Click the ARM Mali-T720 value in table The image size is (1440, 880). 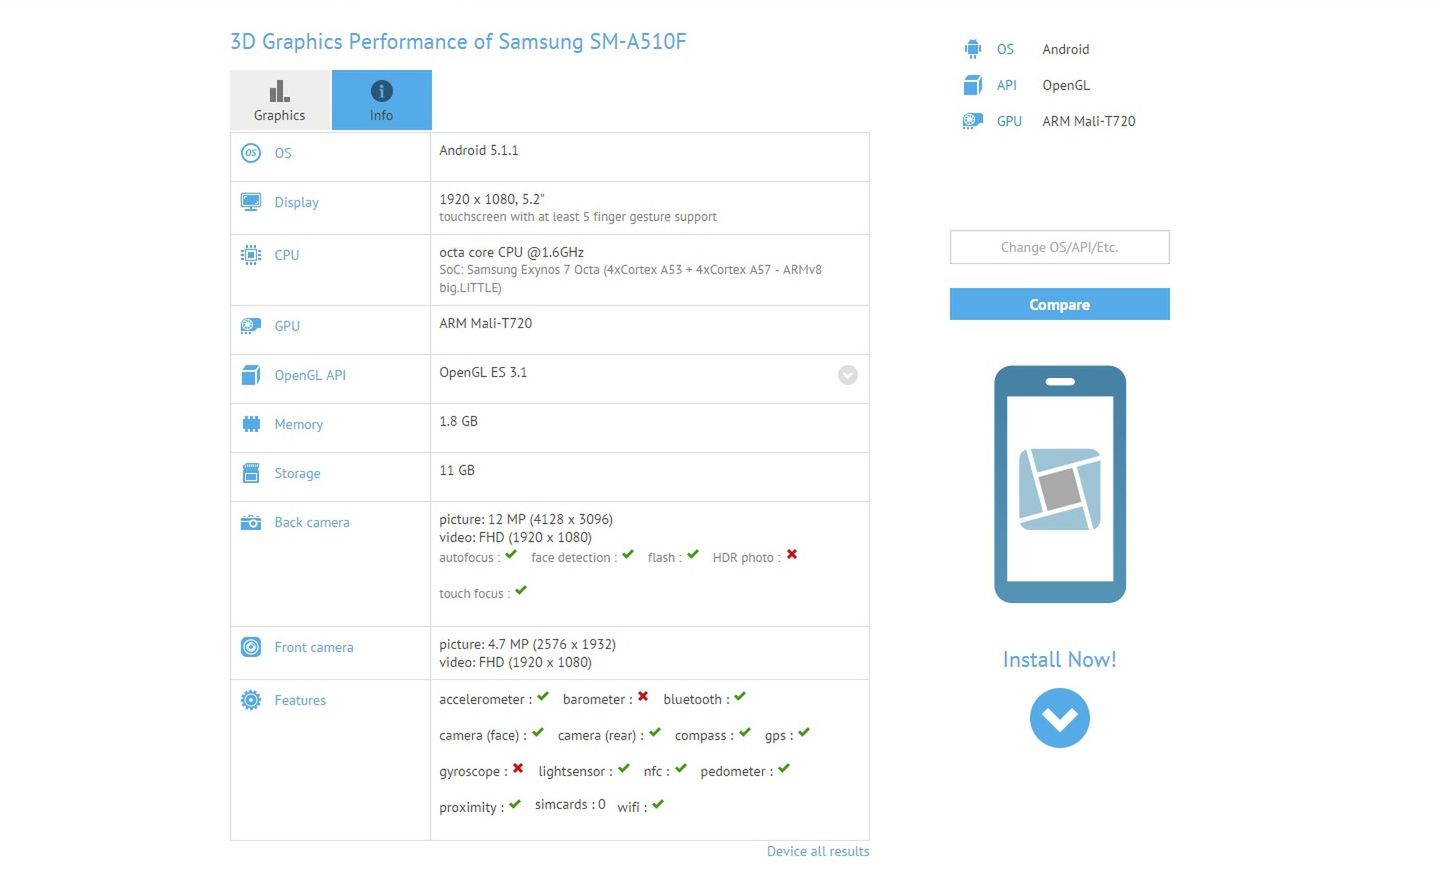pyautogui.click(x=486, y=323)
